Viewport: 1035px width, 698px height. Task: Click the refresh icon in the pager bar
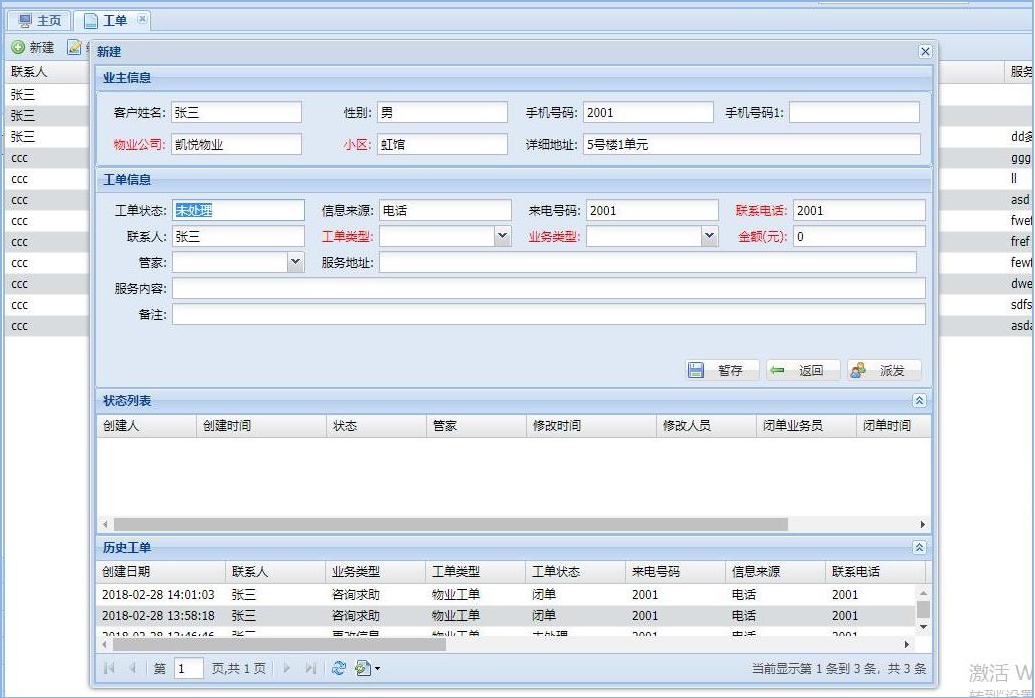338,668
